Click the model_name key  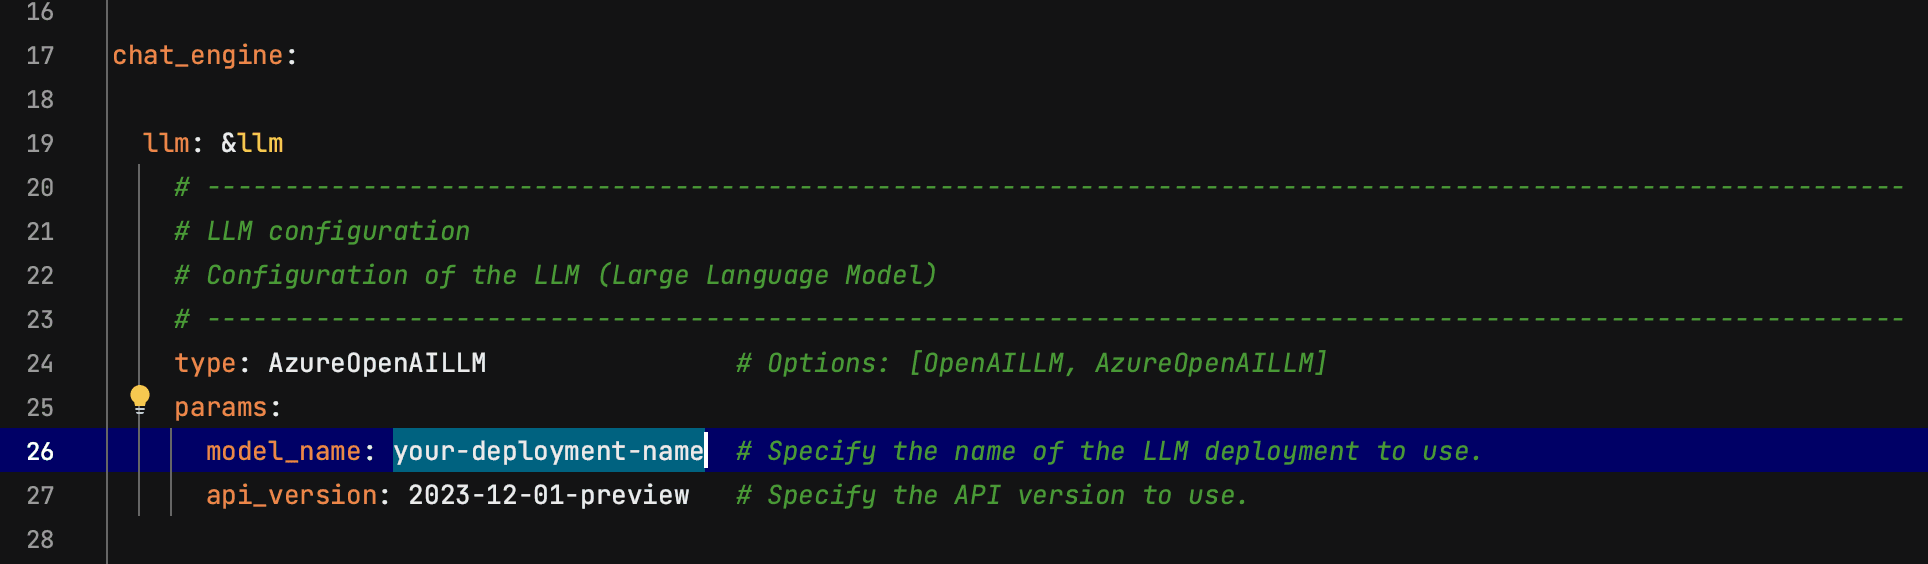(x=283, y=452)
